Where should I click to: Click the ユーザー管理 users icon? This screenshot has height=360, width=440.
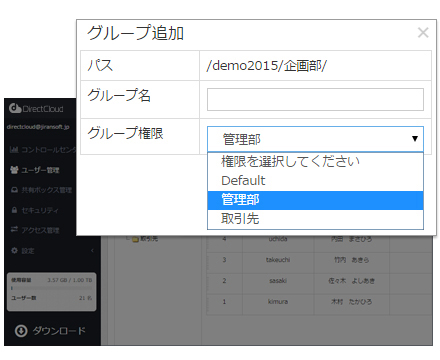[x=14, y=170]
